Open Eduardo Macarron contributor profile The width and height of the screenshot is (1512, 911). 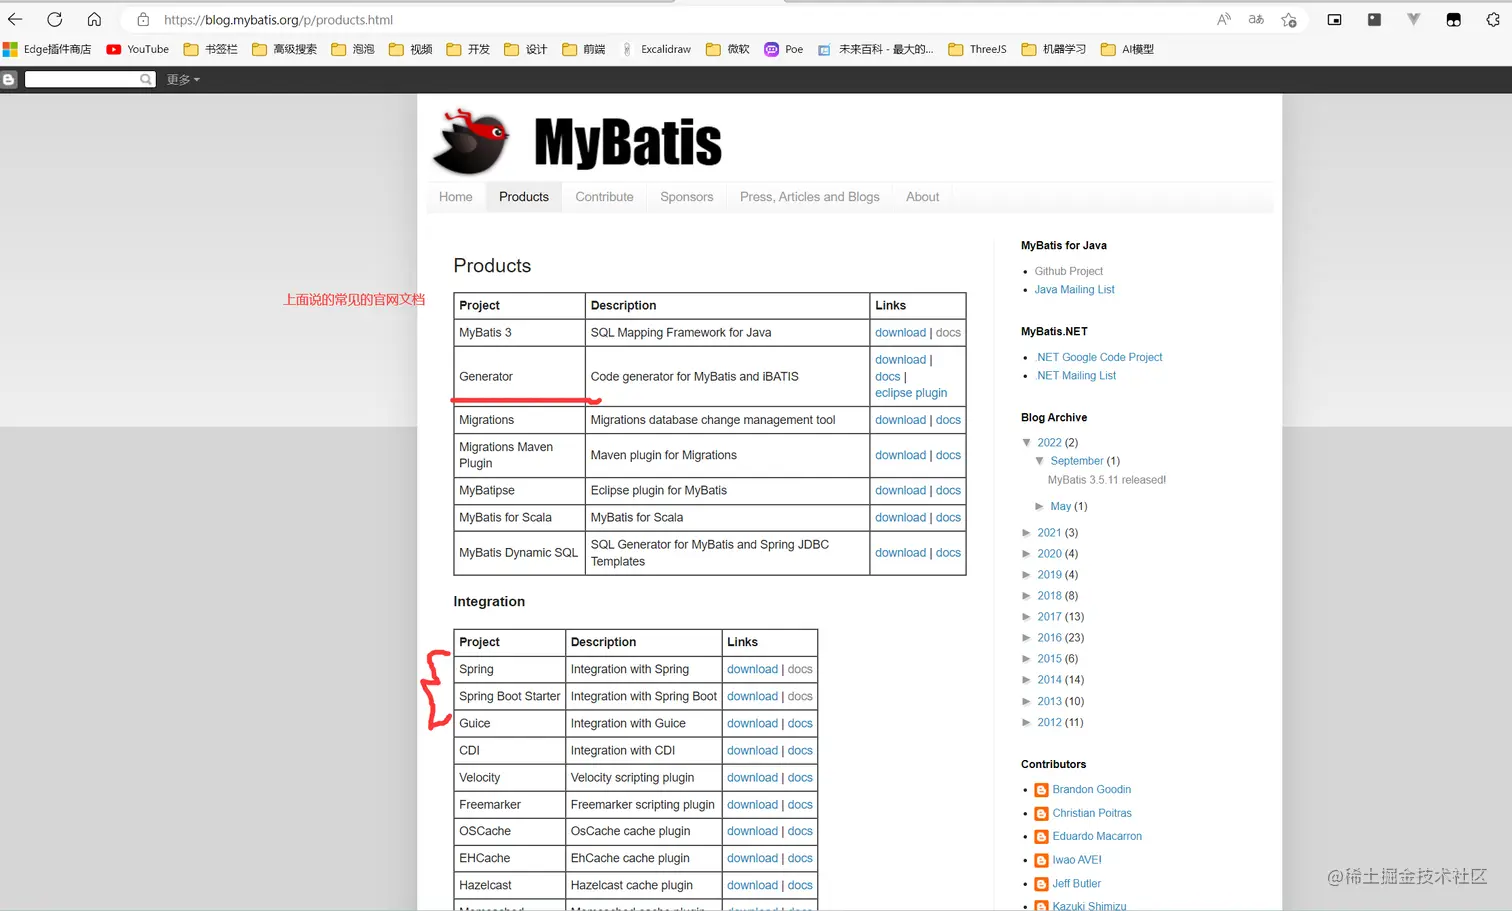1097,836
